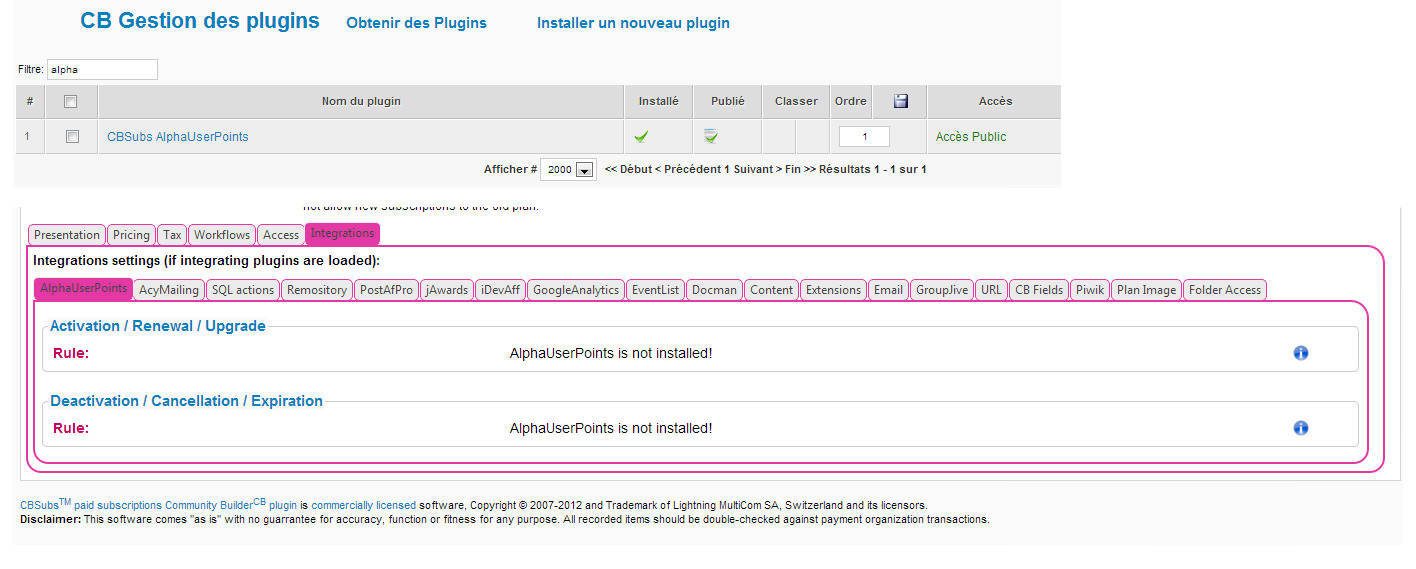This screenshot has width=1416, height=569.
Task: Click the green Installed checkmark icon
Action: click(x=641, y=137)
